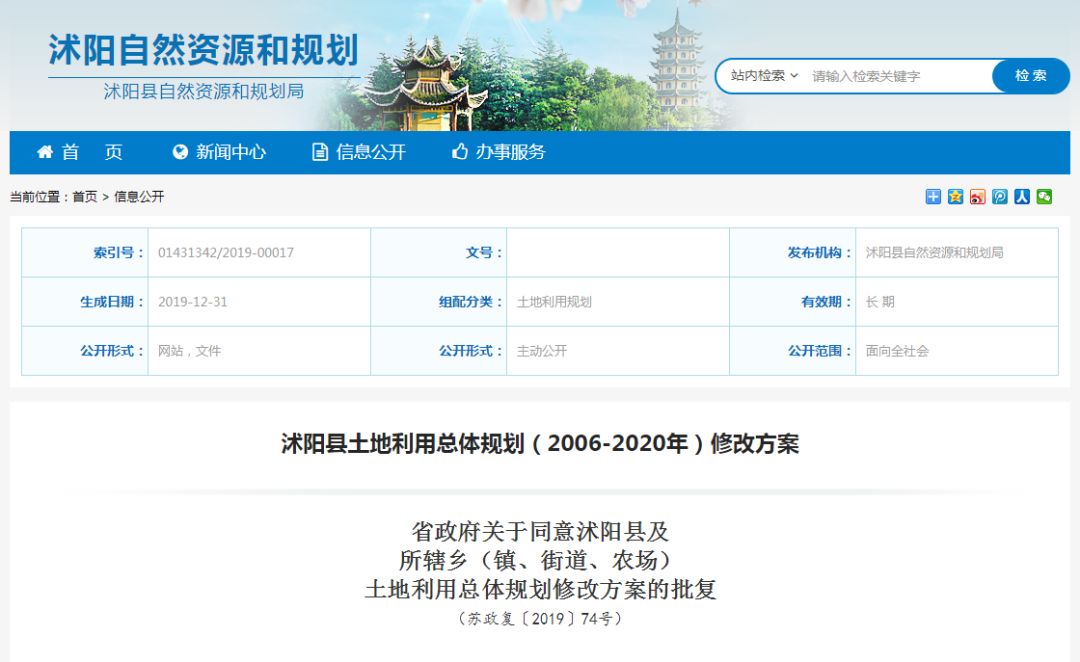Click the 沭阳县自然资源和规划局 publisher value
The width and height of the screenshot is (1080, 662).
(x=935, y=253)
